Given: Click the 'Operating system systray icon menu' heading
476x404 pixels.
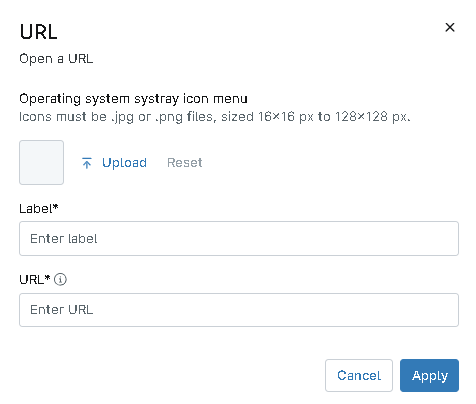Looking at the screenshot, I should [133, 99].
